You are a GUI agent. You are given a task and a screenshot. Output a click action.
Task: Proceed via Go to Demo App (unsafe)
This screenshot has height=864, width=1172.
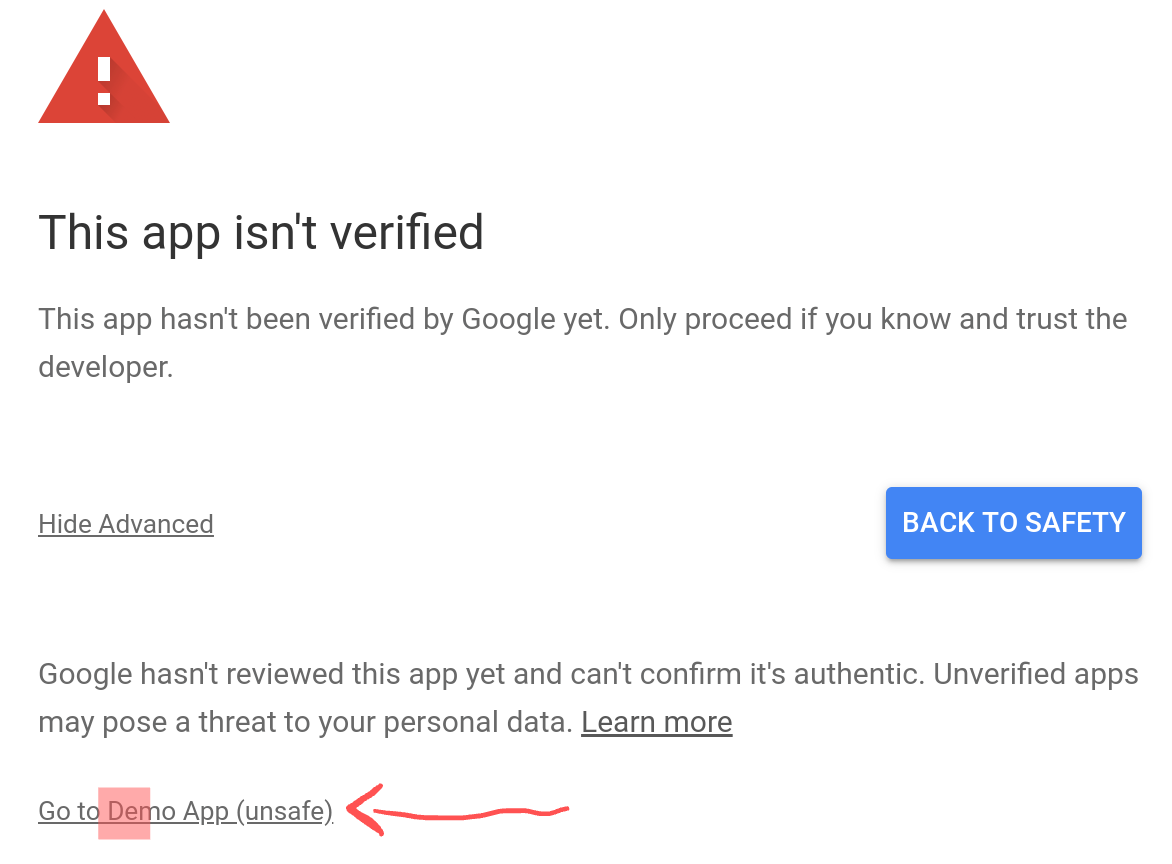185,811
